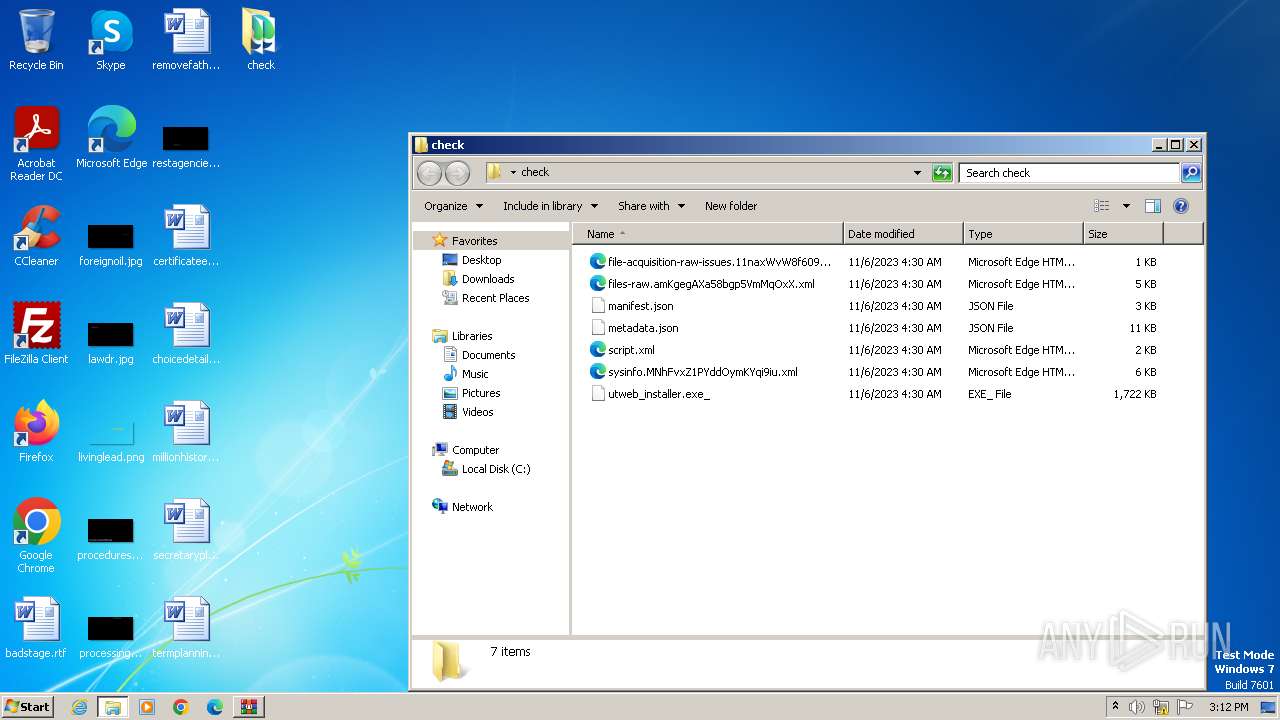Change view using the views icon
The image size is (1280, 720).
pos(1102,206)
